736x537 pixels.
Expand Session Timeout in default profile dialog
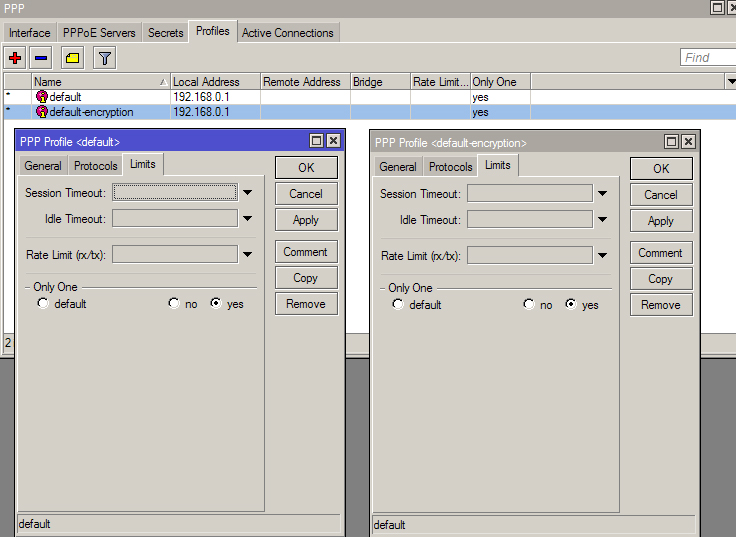pos(247,193)
